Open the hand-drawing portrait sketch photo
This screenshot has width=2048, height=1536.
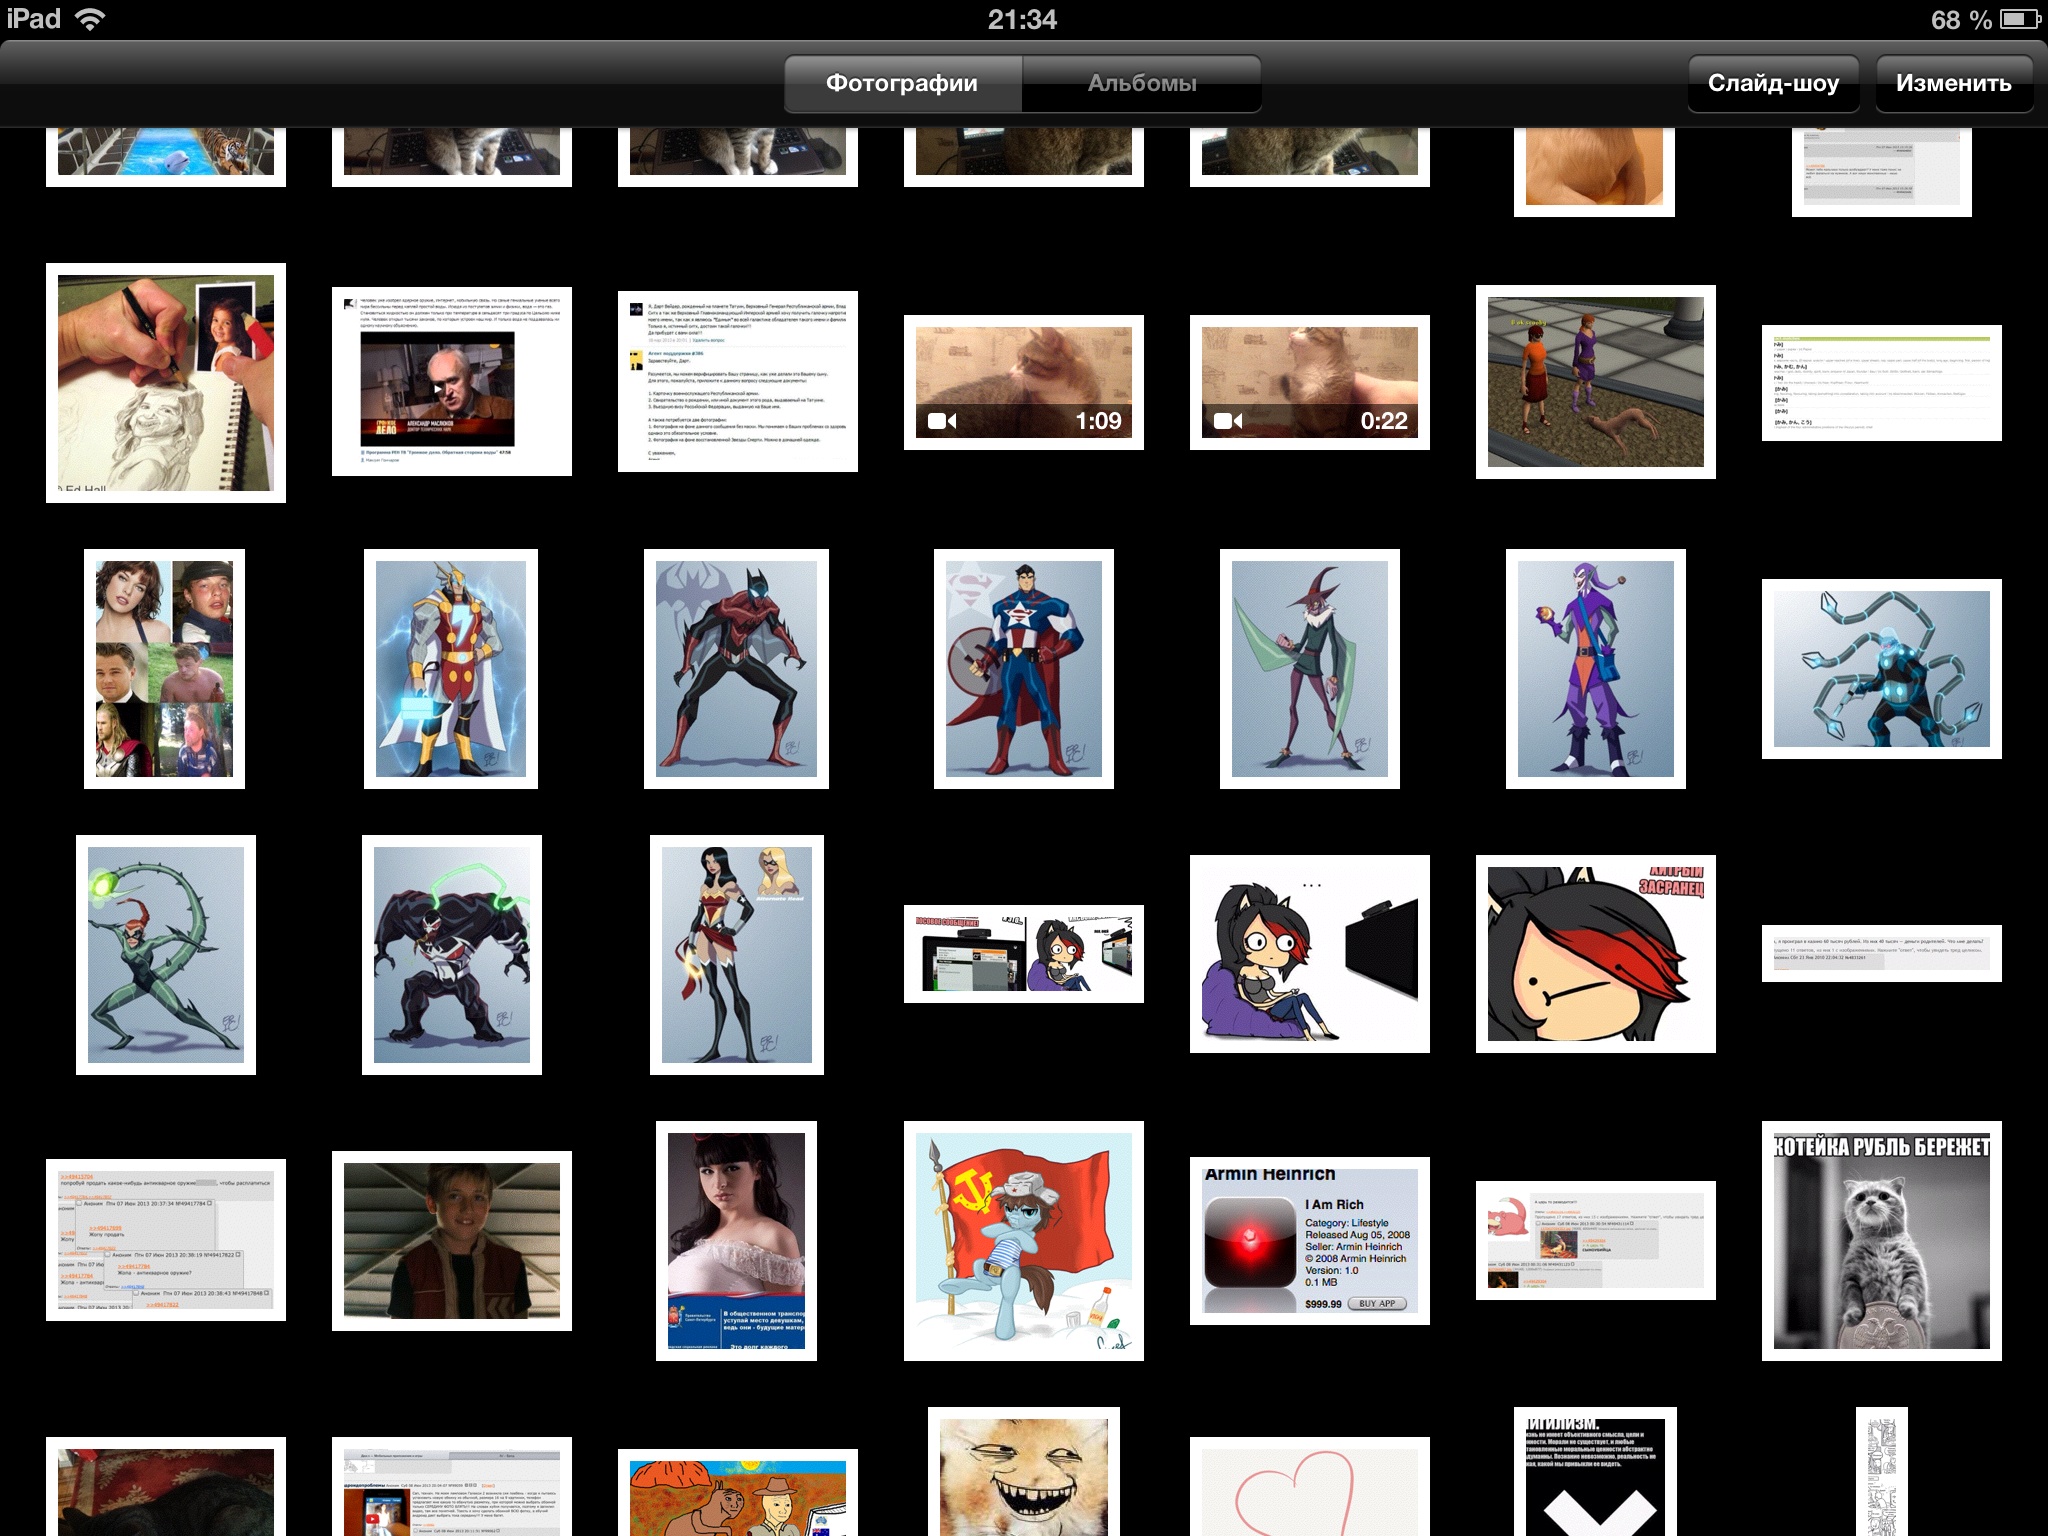point(166,382)
